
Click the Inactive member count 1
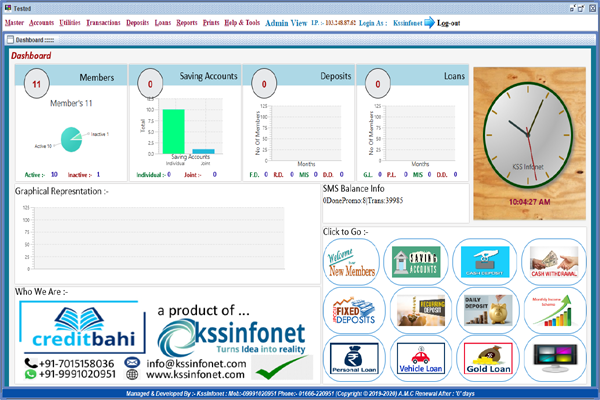point(98,175)
